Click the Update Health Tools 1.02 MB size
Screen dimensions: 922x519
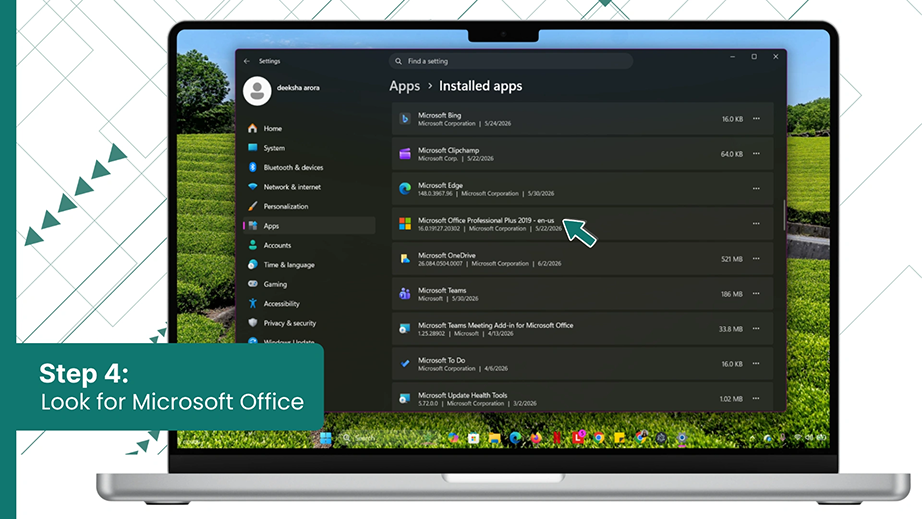click(731, 399)
